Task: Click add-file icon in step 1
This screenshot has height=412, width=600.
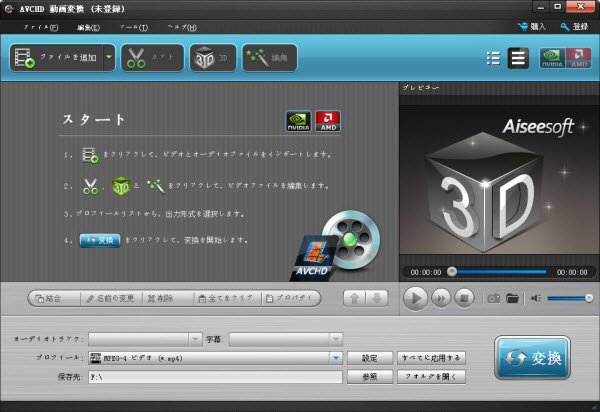Action: coord(90,155)
